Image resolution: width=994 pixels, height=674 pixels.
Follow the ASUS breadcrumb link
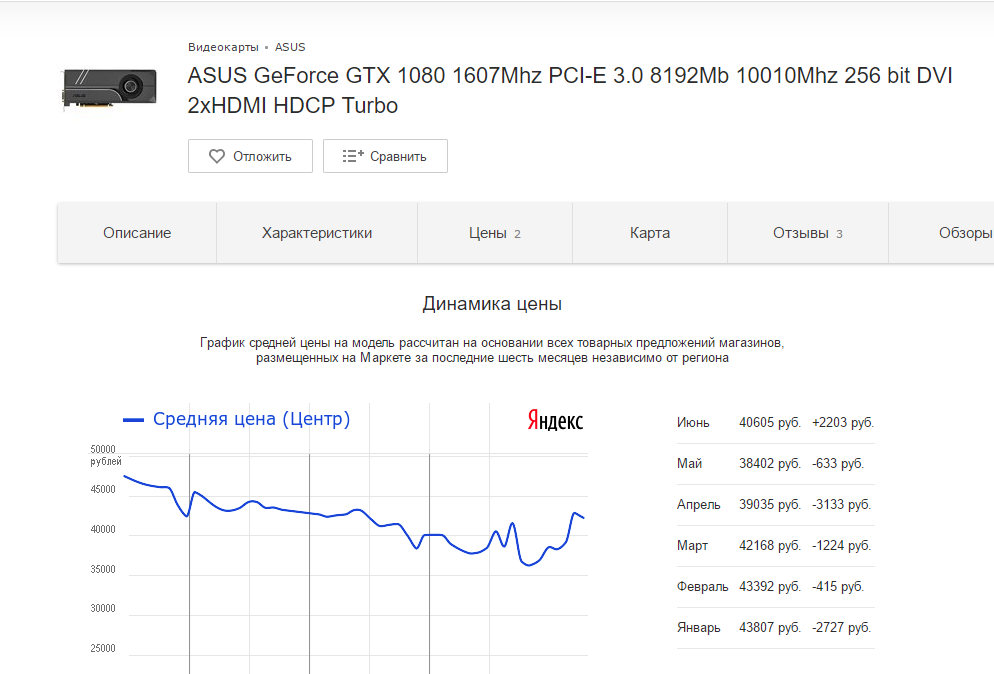[x=290, y=47]
